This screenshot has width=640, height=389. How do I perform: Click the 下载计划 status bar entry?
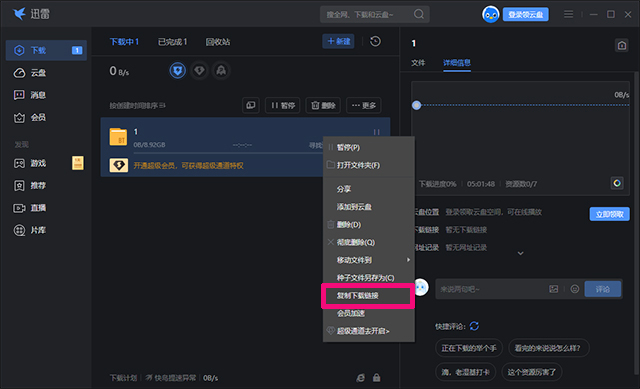coord(123,378)
